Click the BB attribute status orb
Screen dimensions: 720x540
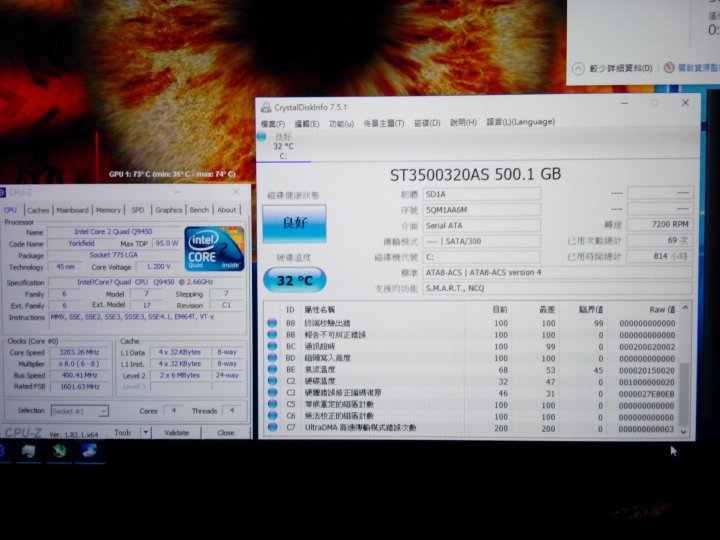coord(272,334)
